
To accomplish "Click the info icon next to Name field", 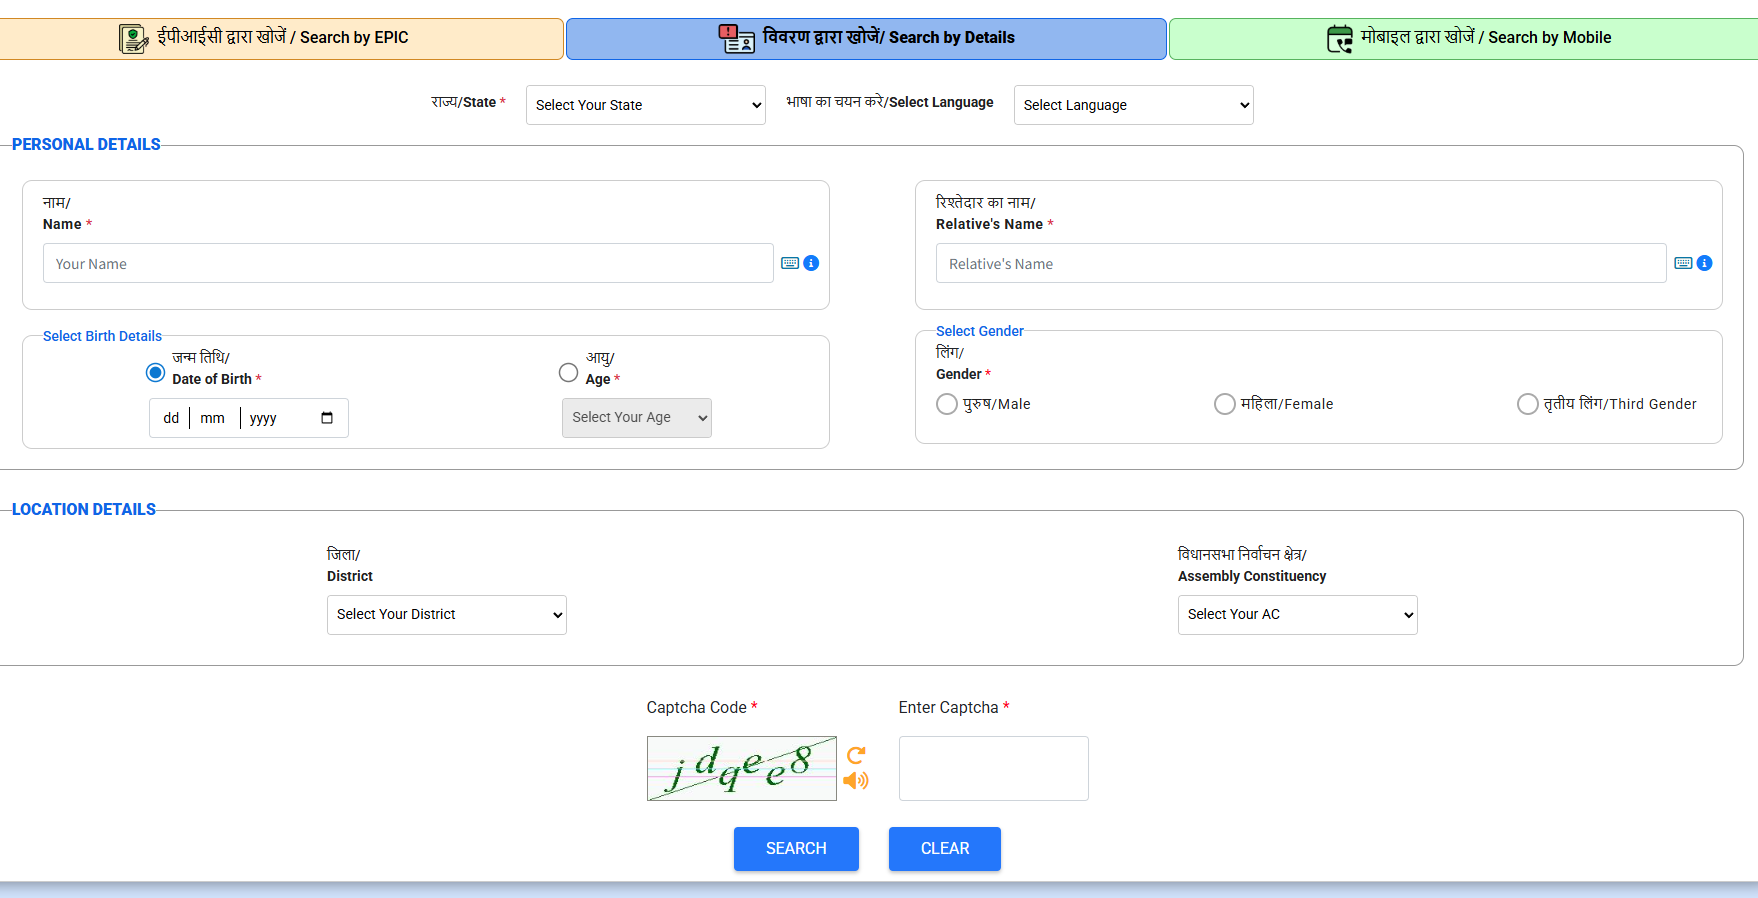I will tap(811, 263).
